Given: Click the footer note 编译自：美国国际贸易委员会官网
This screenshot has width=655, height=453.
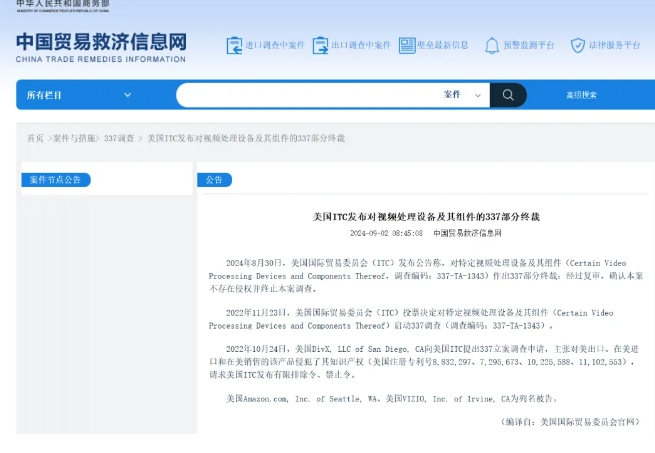Looking at the screenshot, I should click(570, 422).
